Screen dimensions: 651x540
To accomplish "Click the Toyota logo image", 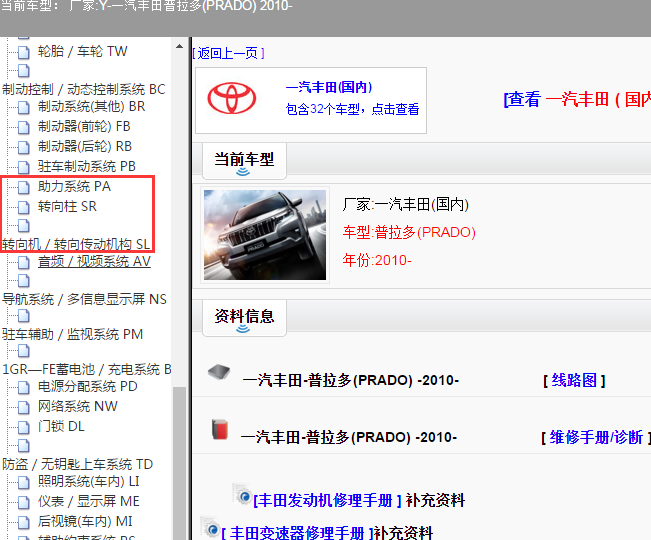I will click(x=232, y=98).
